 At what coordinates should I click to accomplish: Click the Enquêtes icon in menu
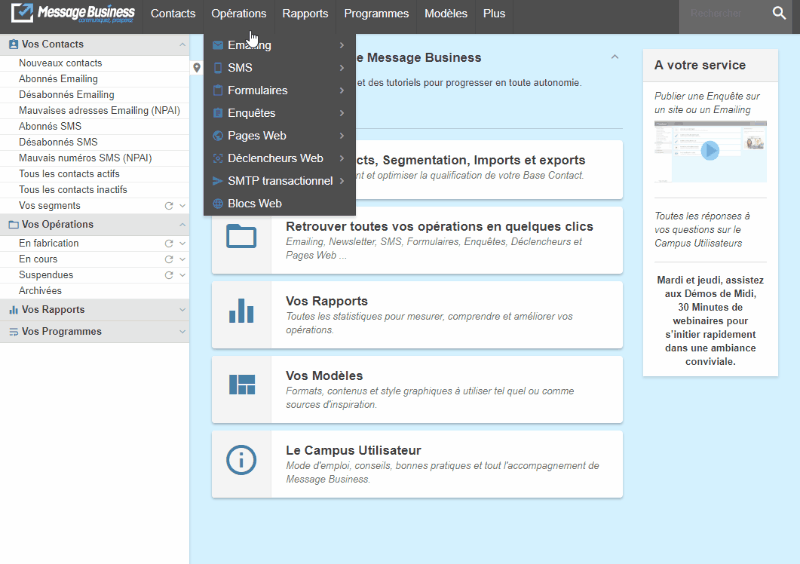tap(218, 113)
